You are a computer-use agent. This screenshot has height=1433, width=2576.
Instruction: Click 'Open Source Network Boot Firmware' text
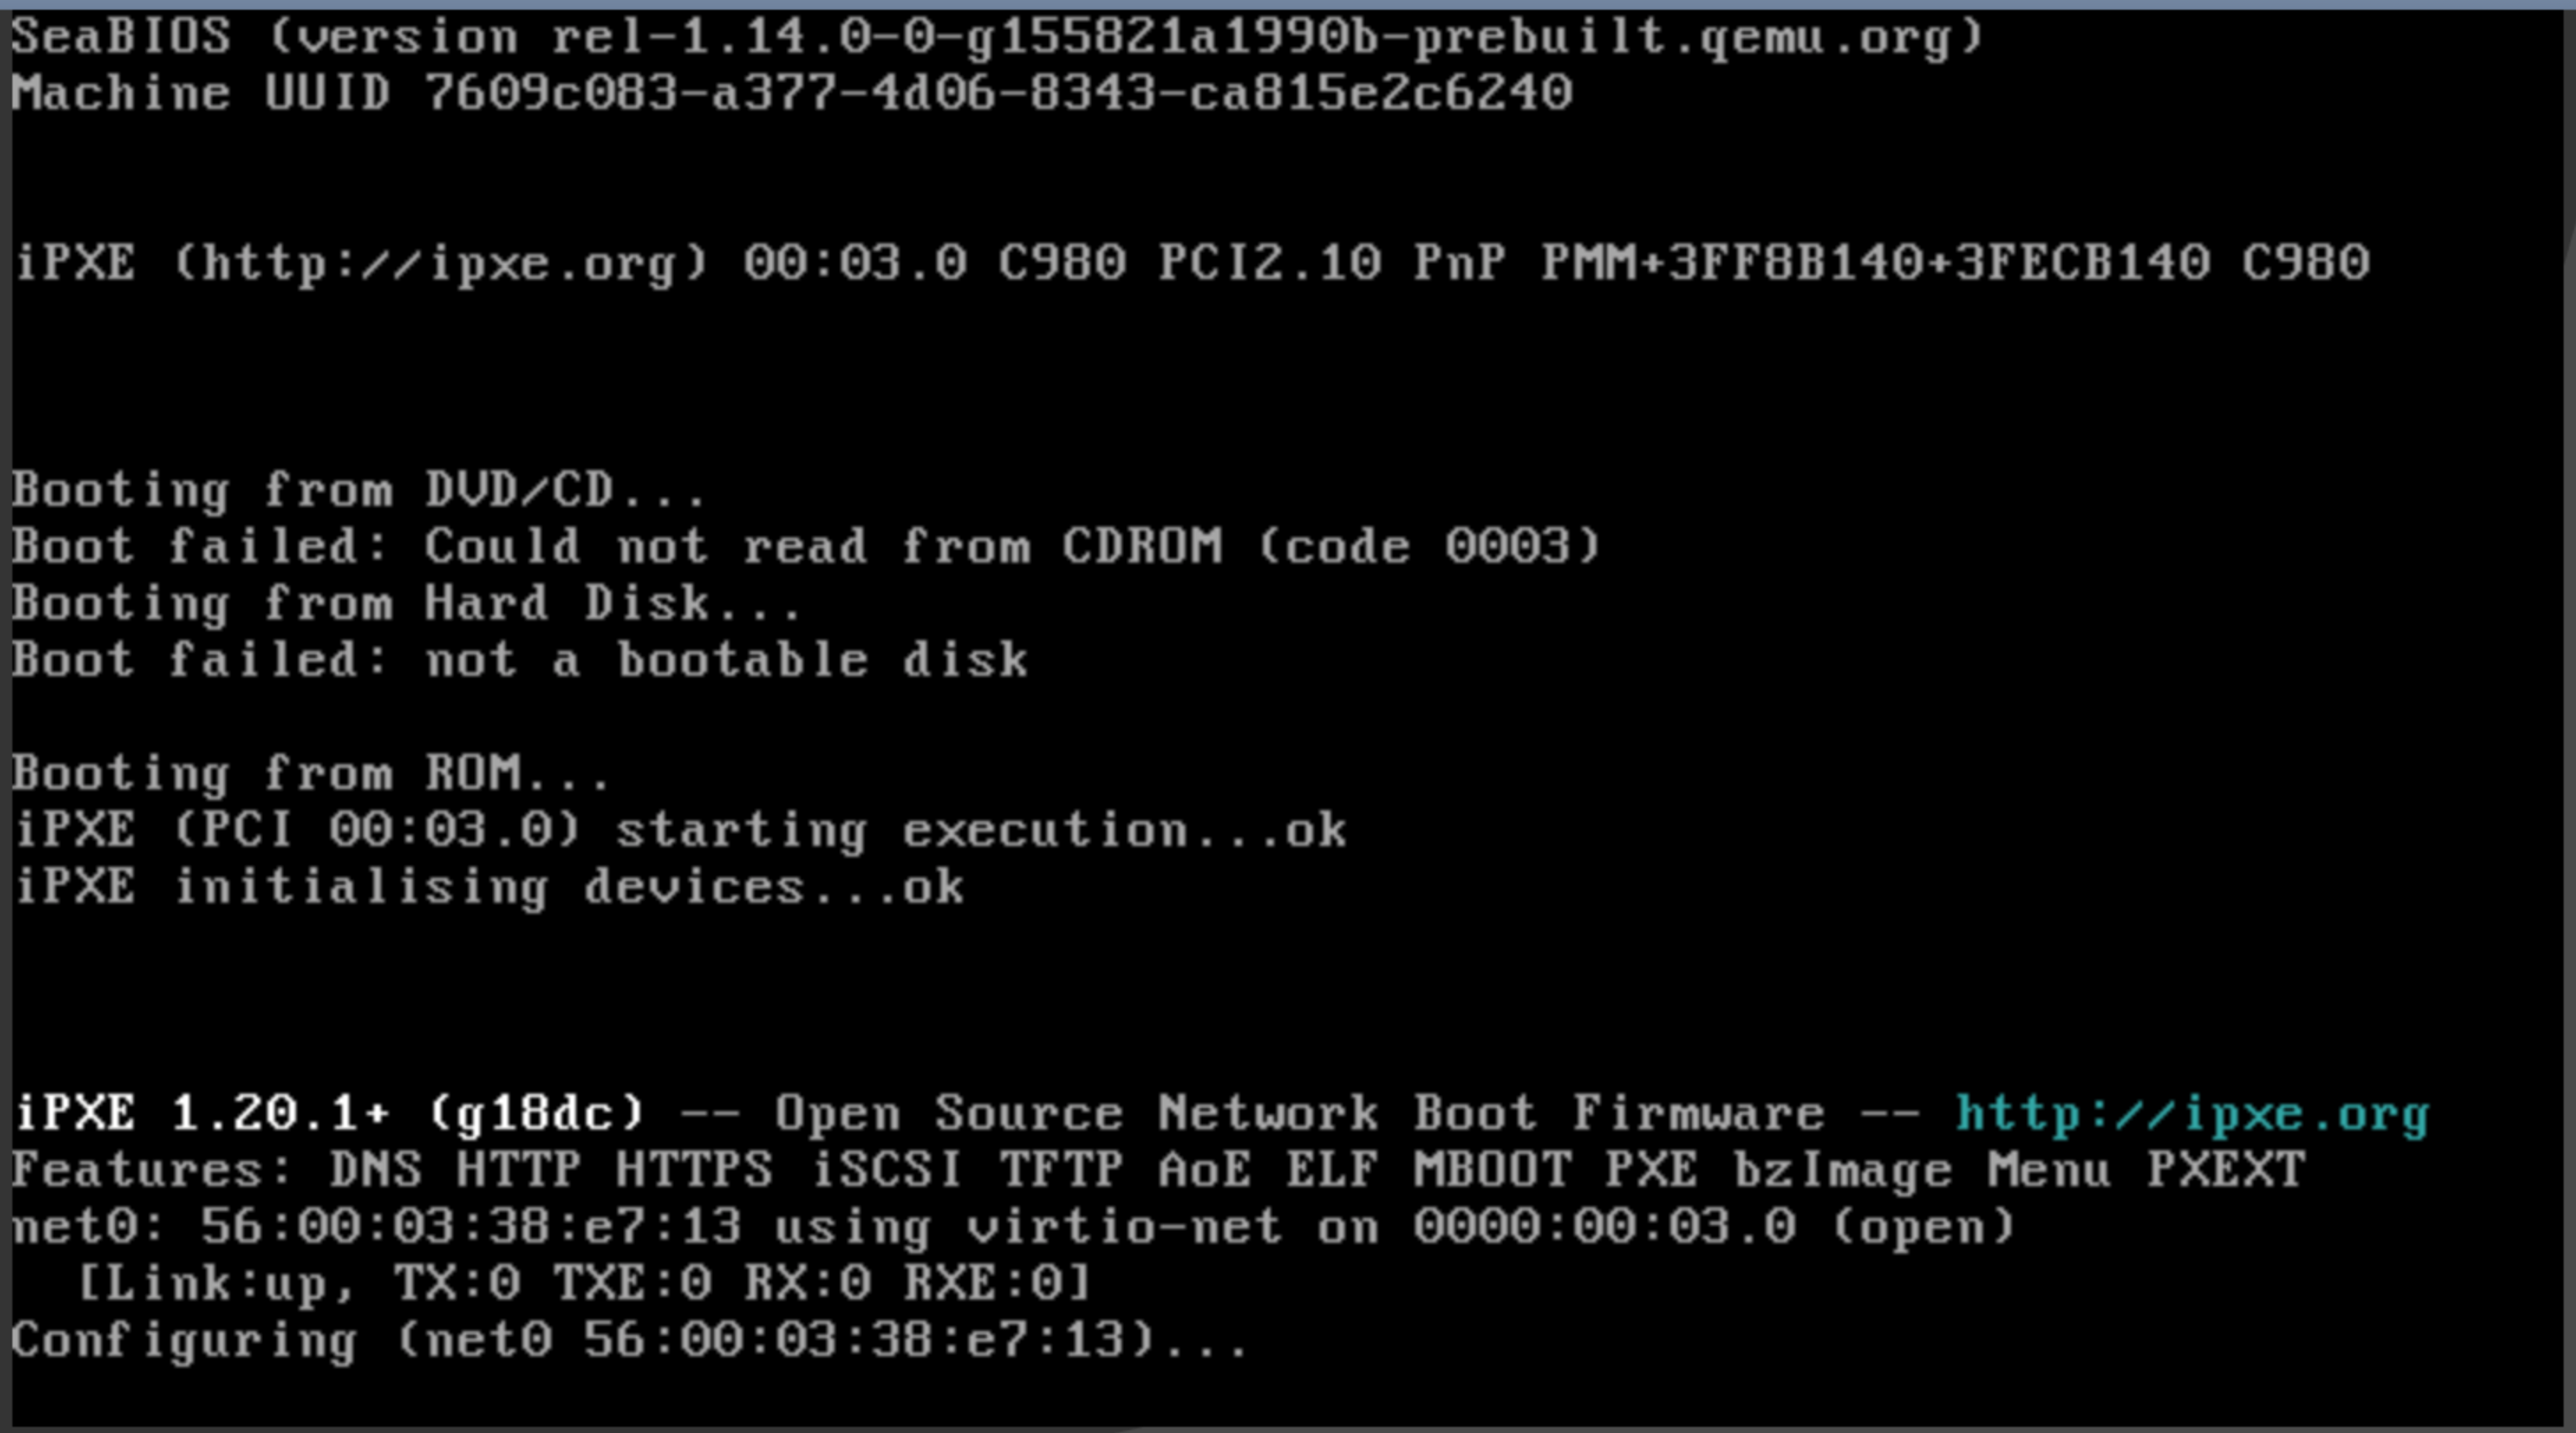pyautogui.click(x=1300, y=1114)
